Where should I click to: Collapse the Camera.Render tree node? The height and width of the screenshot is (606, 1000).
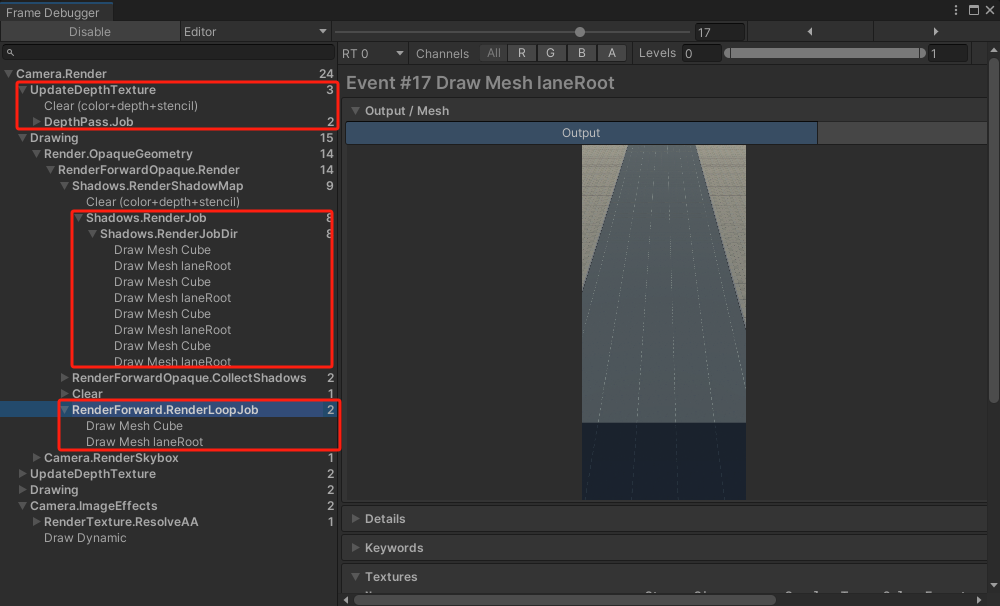(x=8, y=74)
